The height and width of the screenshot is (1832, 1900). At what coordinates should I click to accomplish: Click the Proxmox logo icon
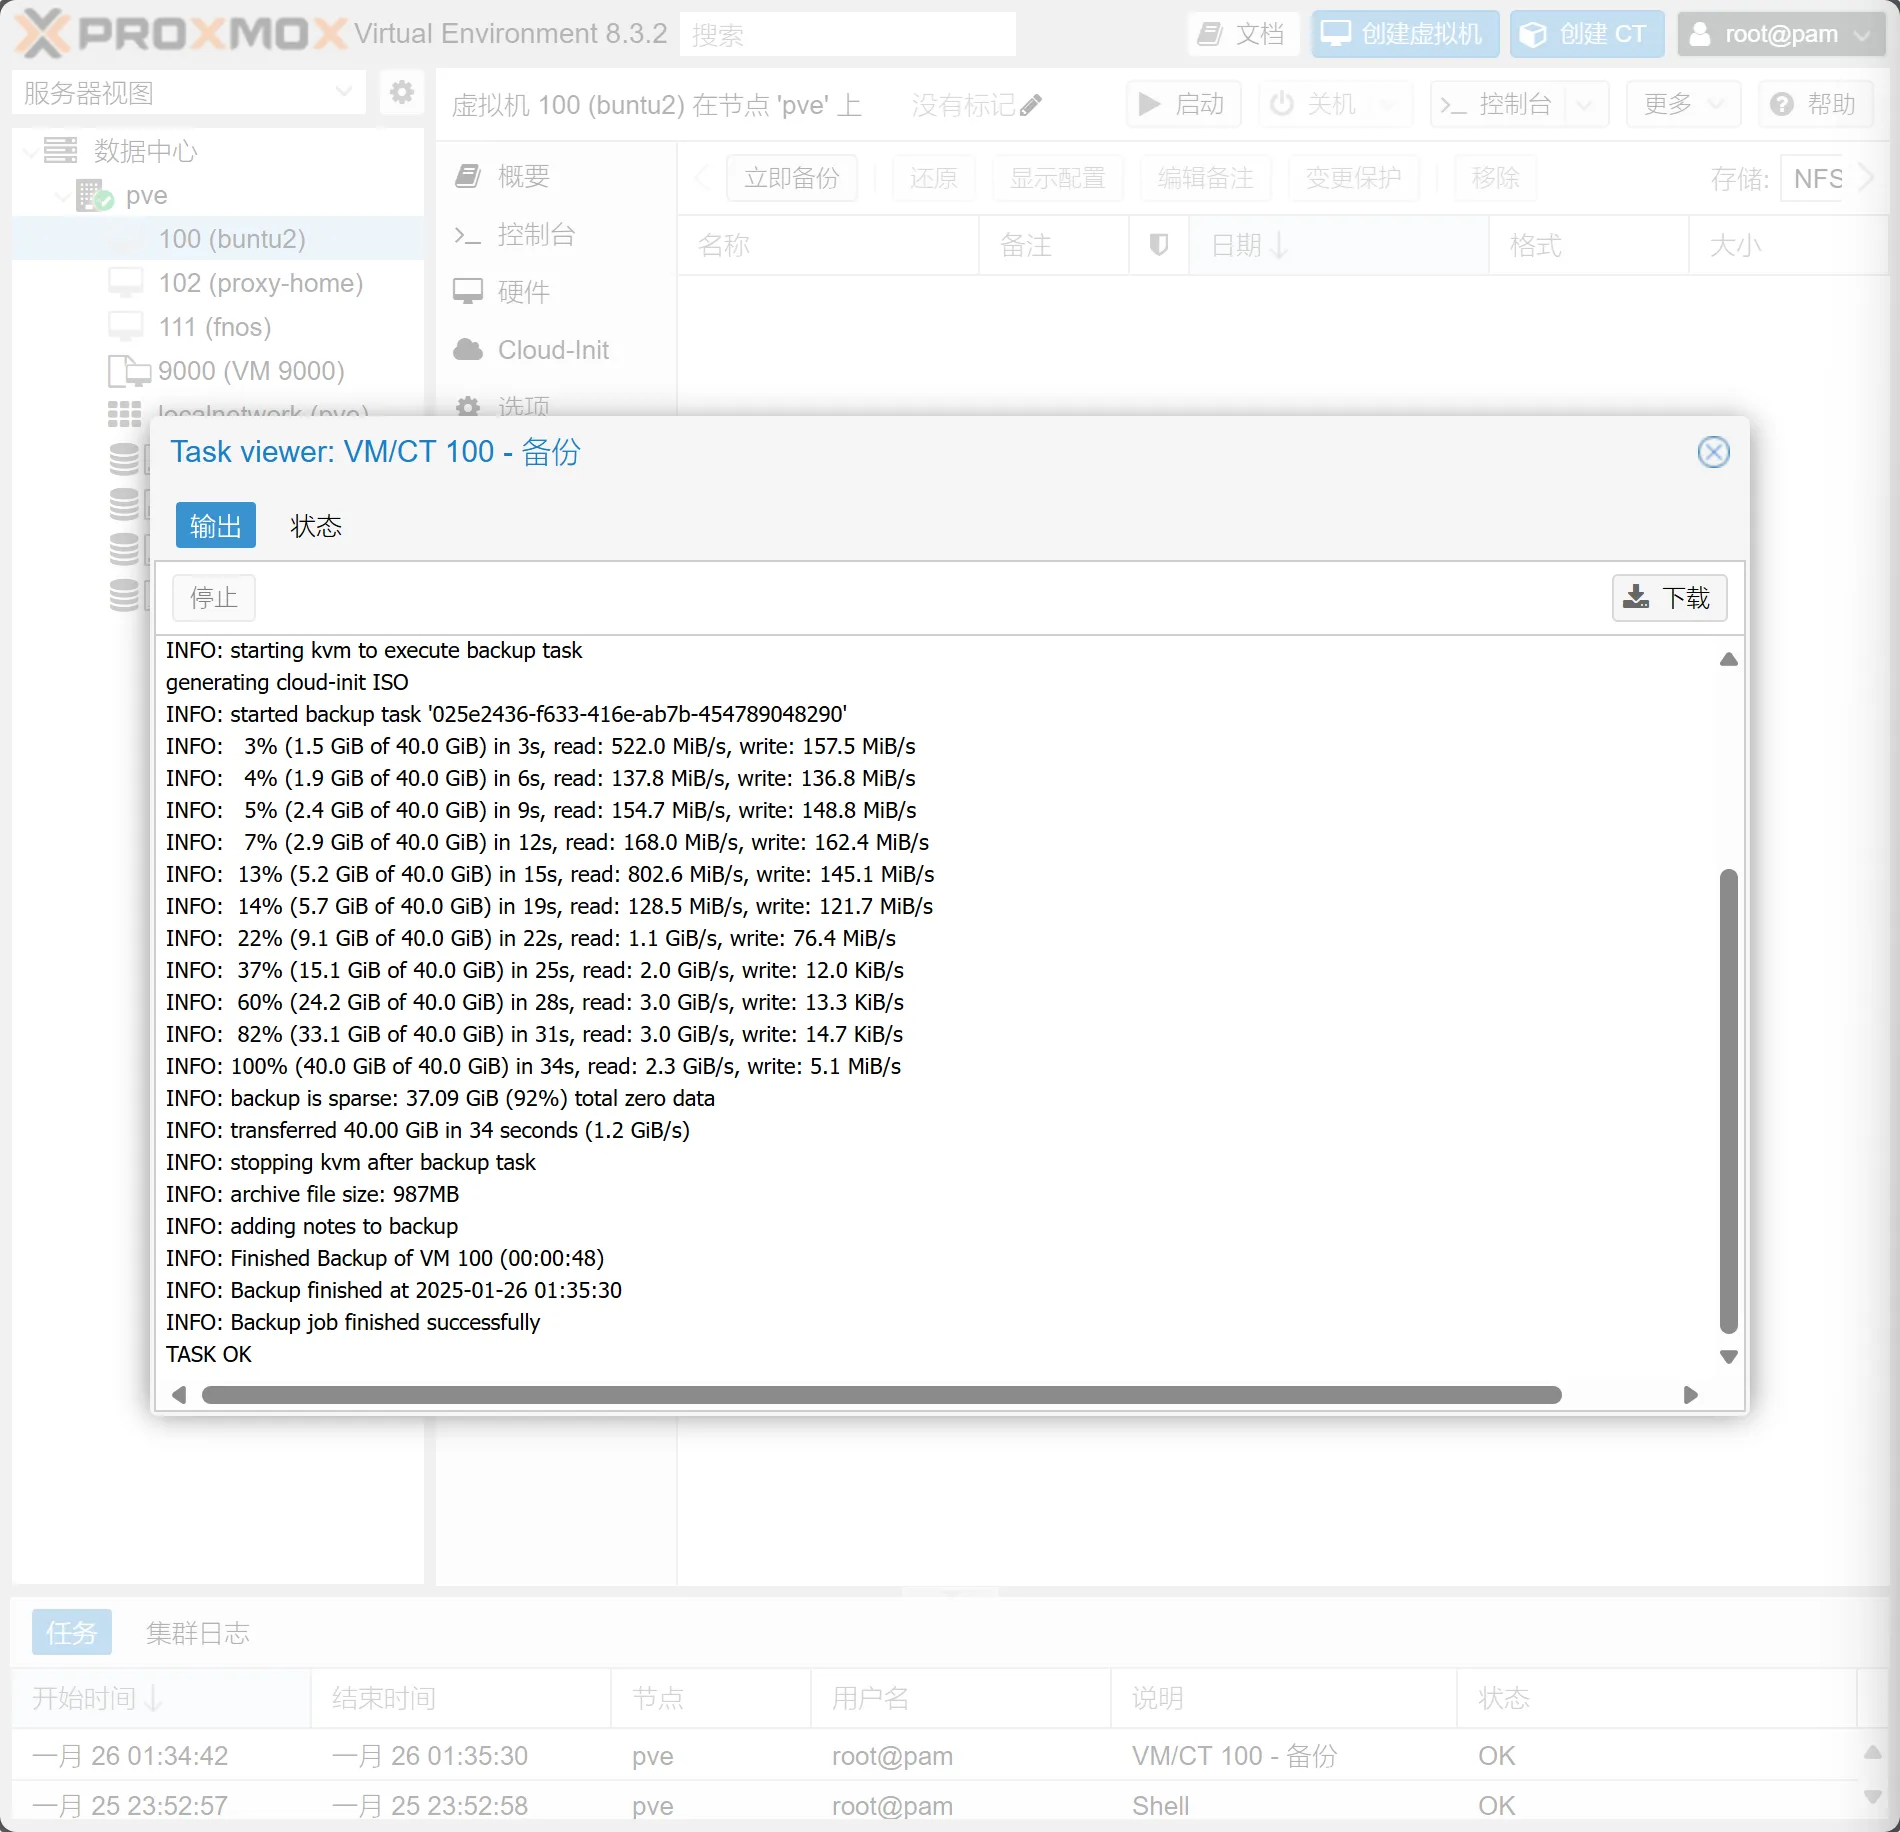pos(42,33)
